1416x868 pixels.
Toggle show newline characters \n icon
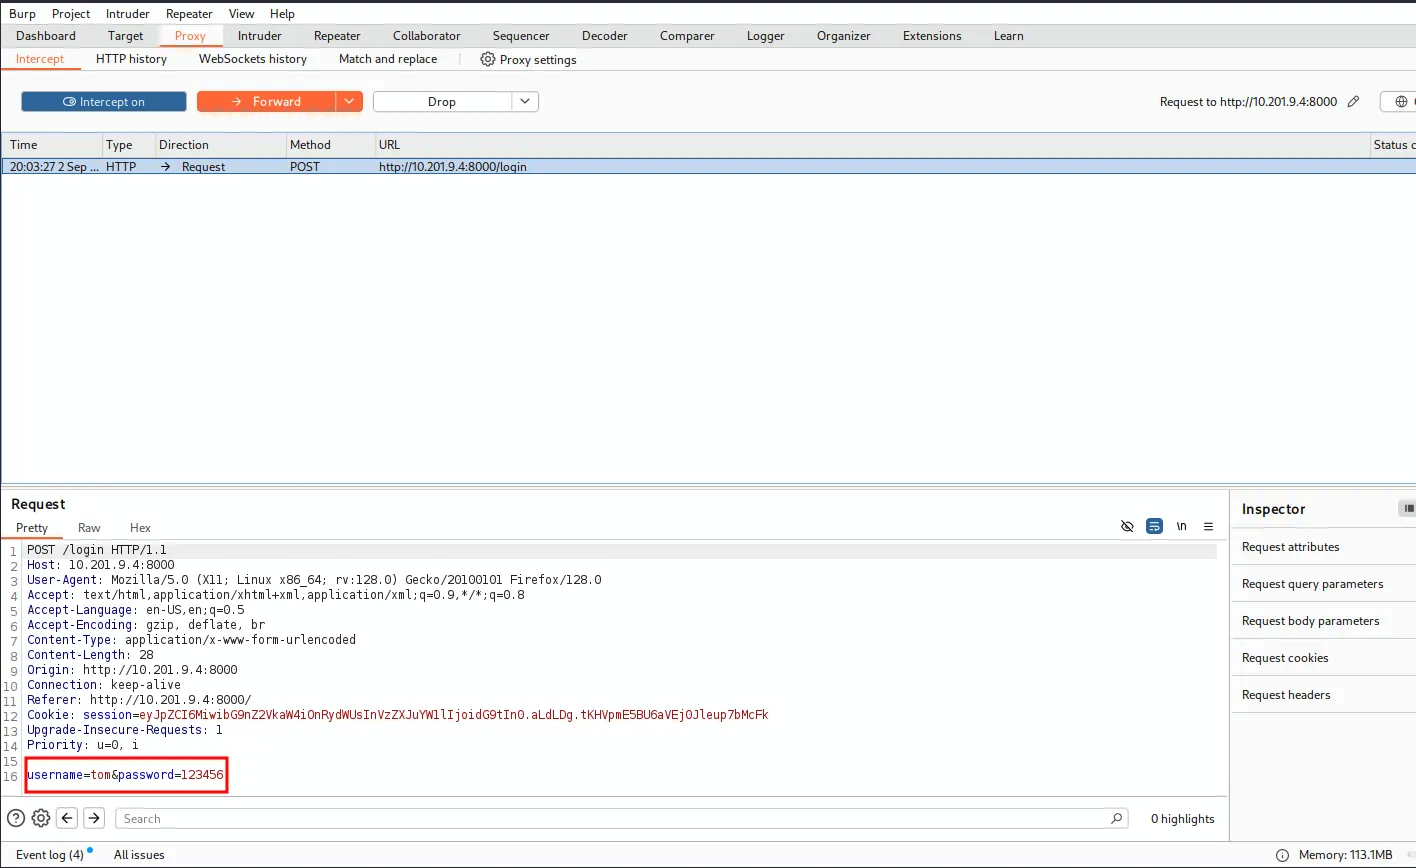(x=1181, y=526)
